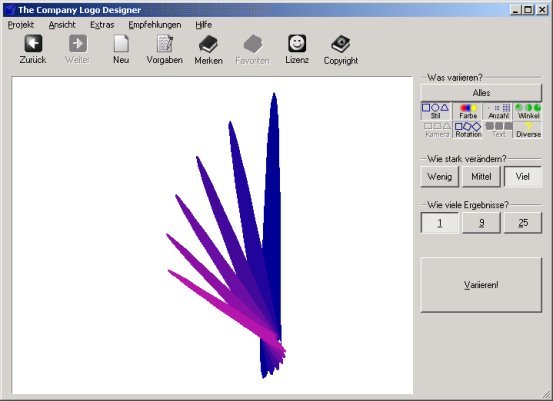The width and height of the screenshot is (553, 401).
Task: Toggle the Stil shapes variation
Action: tap(436, 111)
